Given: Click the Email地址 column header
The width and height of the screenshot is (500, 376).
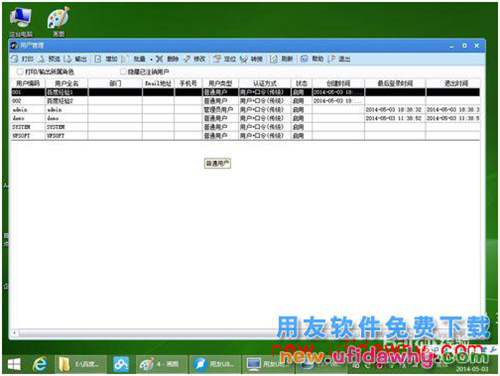Looking at the screenshot, I should coord(158,83).
